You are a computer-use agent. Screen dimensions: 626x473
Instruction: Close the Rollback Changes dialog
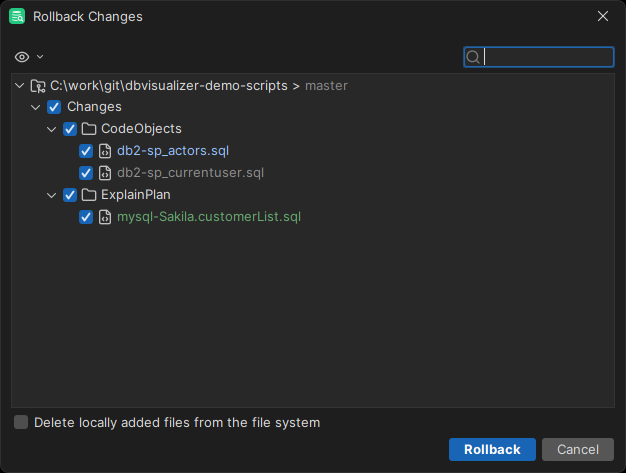603,16
